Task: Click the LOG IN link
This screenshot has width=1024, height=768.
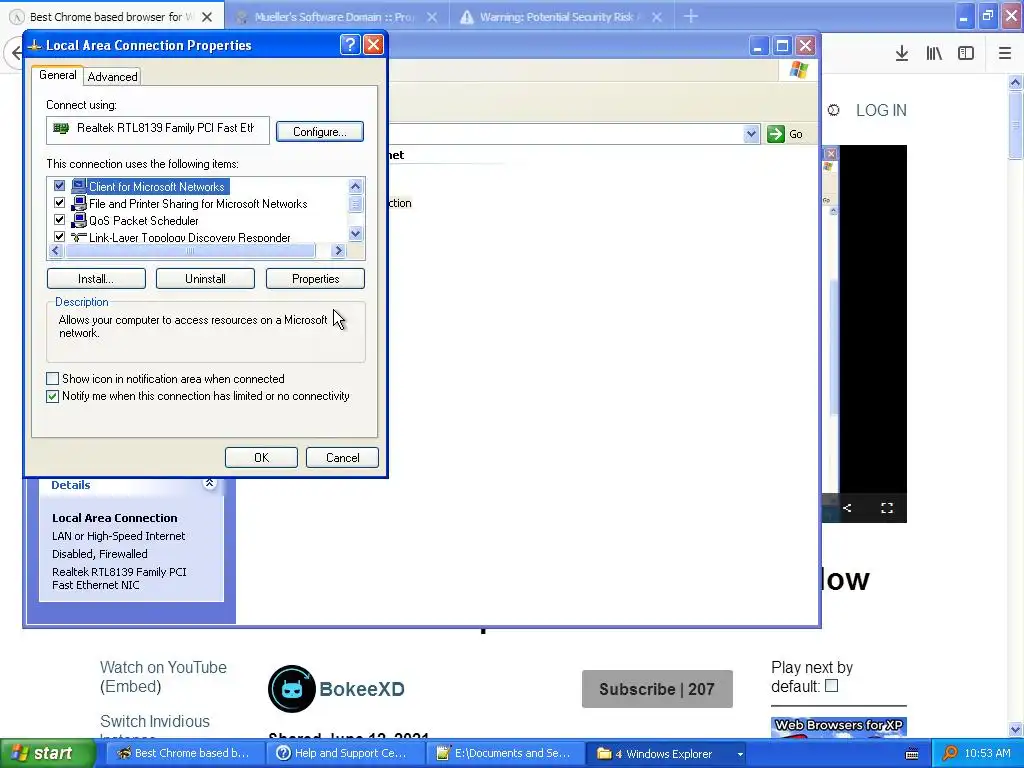Action: point(881,110)
